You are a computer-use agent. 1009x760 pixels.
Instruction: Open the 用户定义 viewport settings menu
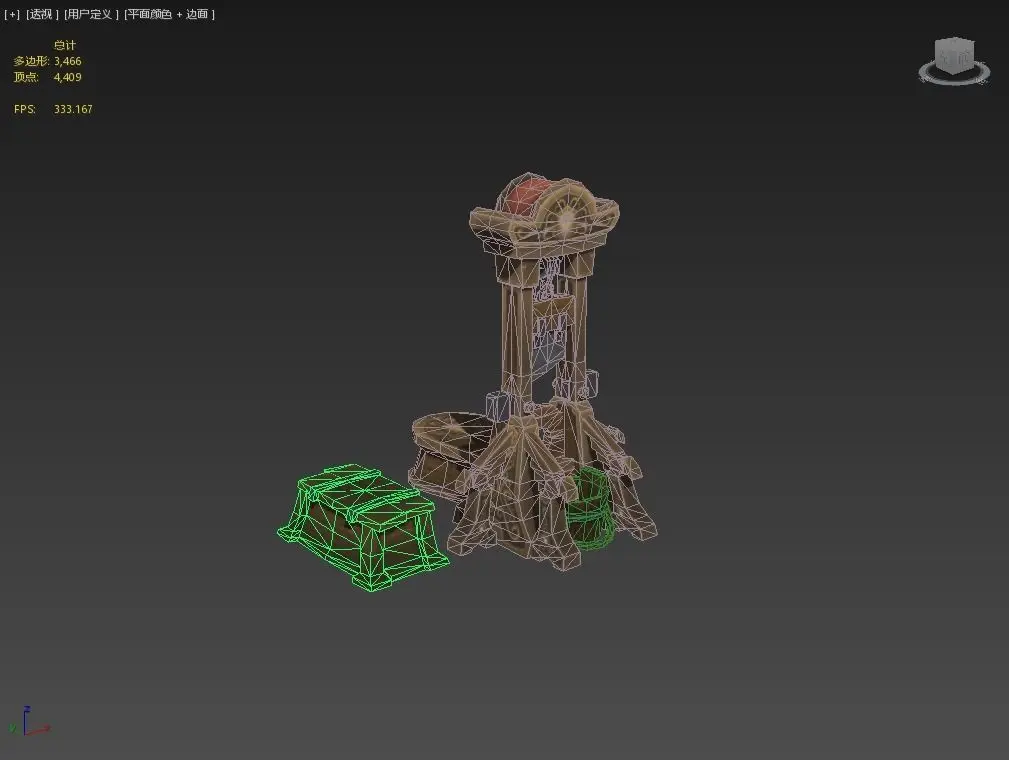[91, 14]
